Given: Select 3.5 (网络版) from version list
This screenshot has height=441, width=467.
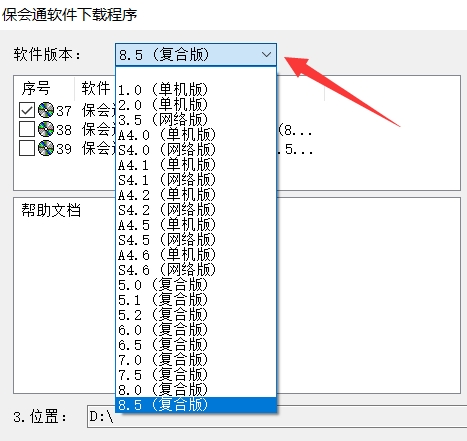Looking at the screenshot, I should (196, 119).
